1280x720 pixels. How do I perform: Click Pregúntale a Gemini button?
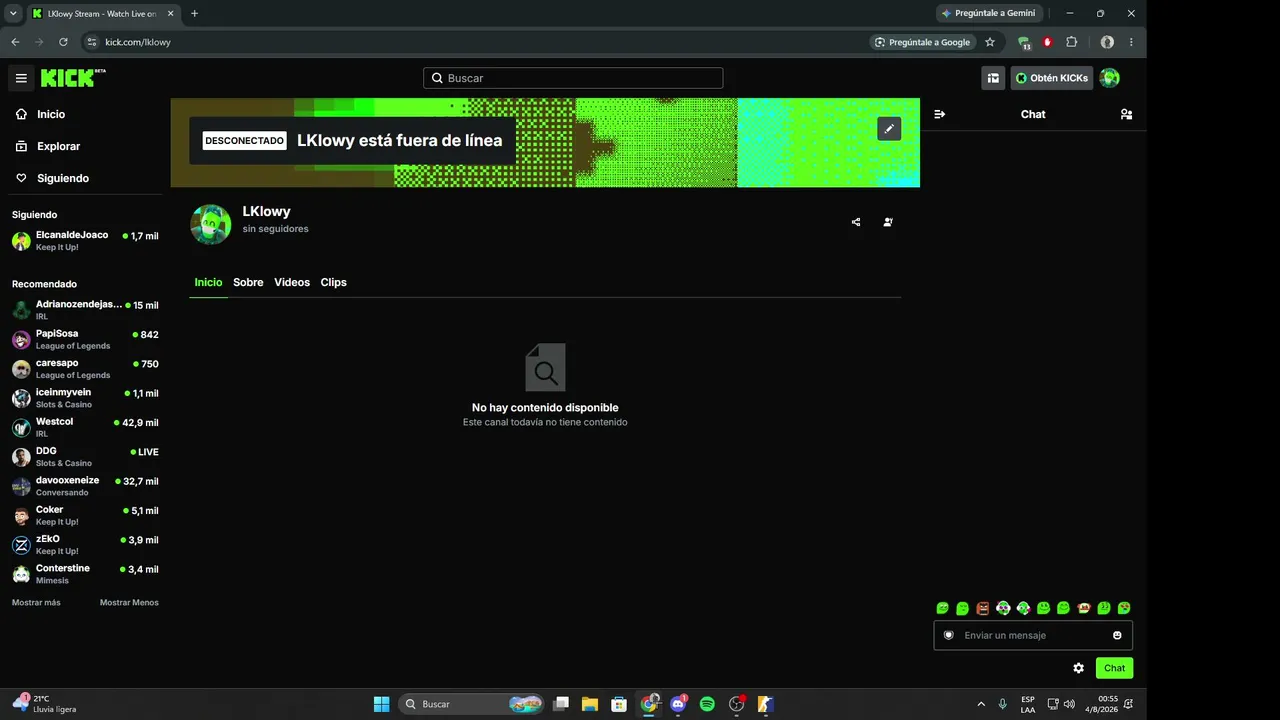point(989,13)
